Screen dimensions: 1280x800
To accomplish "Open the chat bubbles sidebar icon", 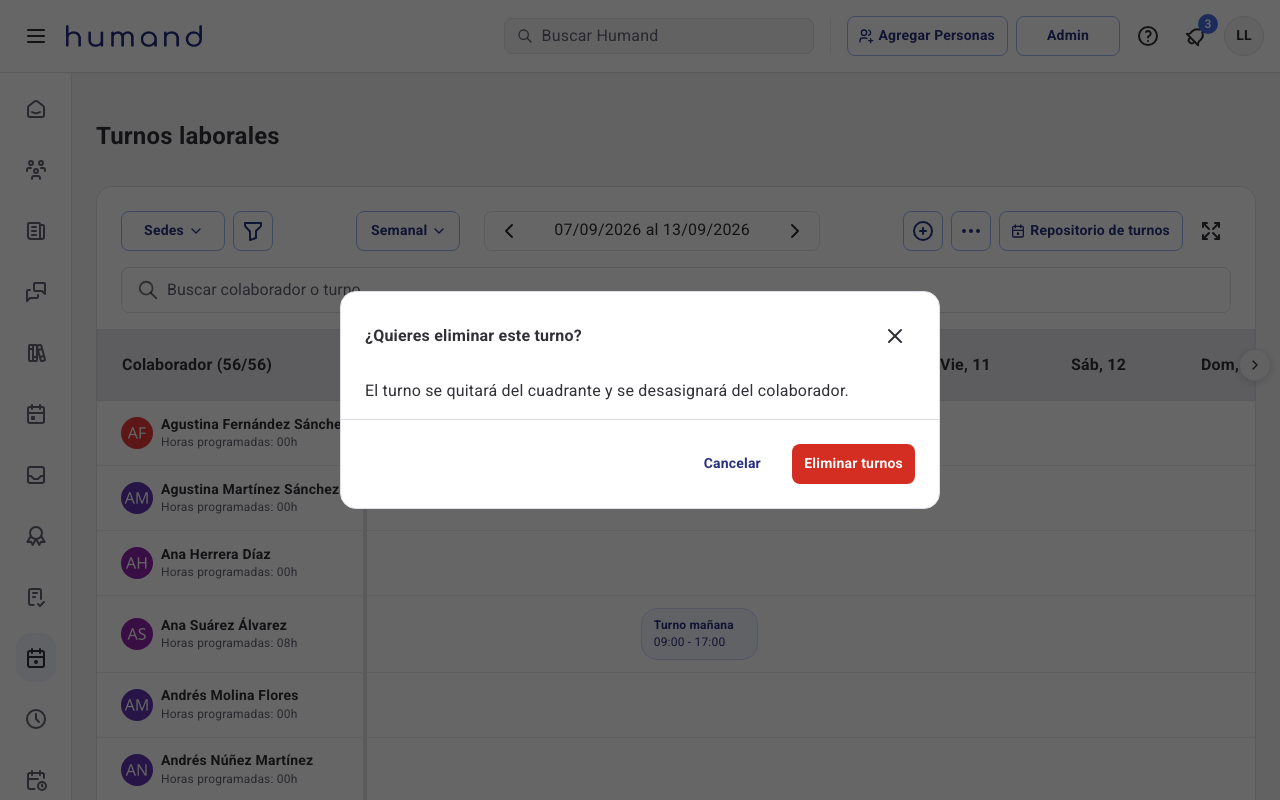I will 36,292.
